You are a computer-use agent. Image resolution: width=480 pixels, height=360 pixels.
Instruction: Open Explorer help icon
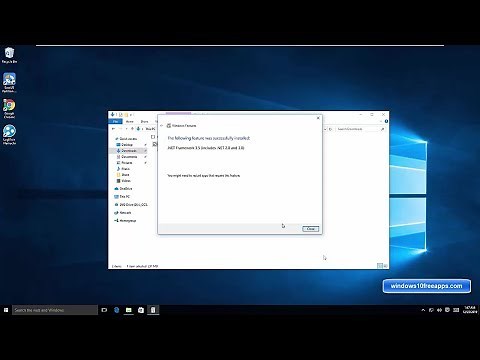(386, 121)
